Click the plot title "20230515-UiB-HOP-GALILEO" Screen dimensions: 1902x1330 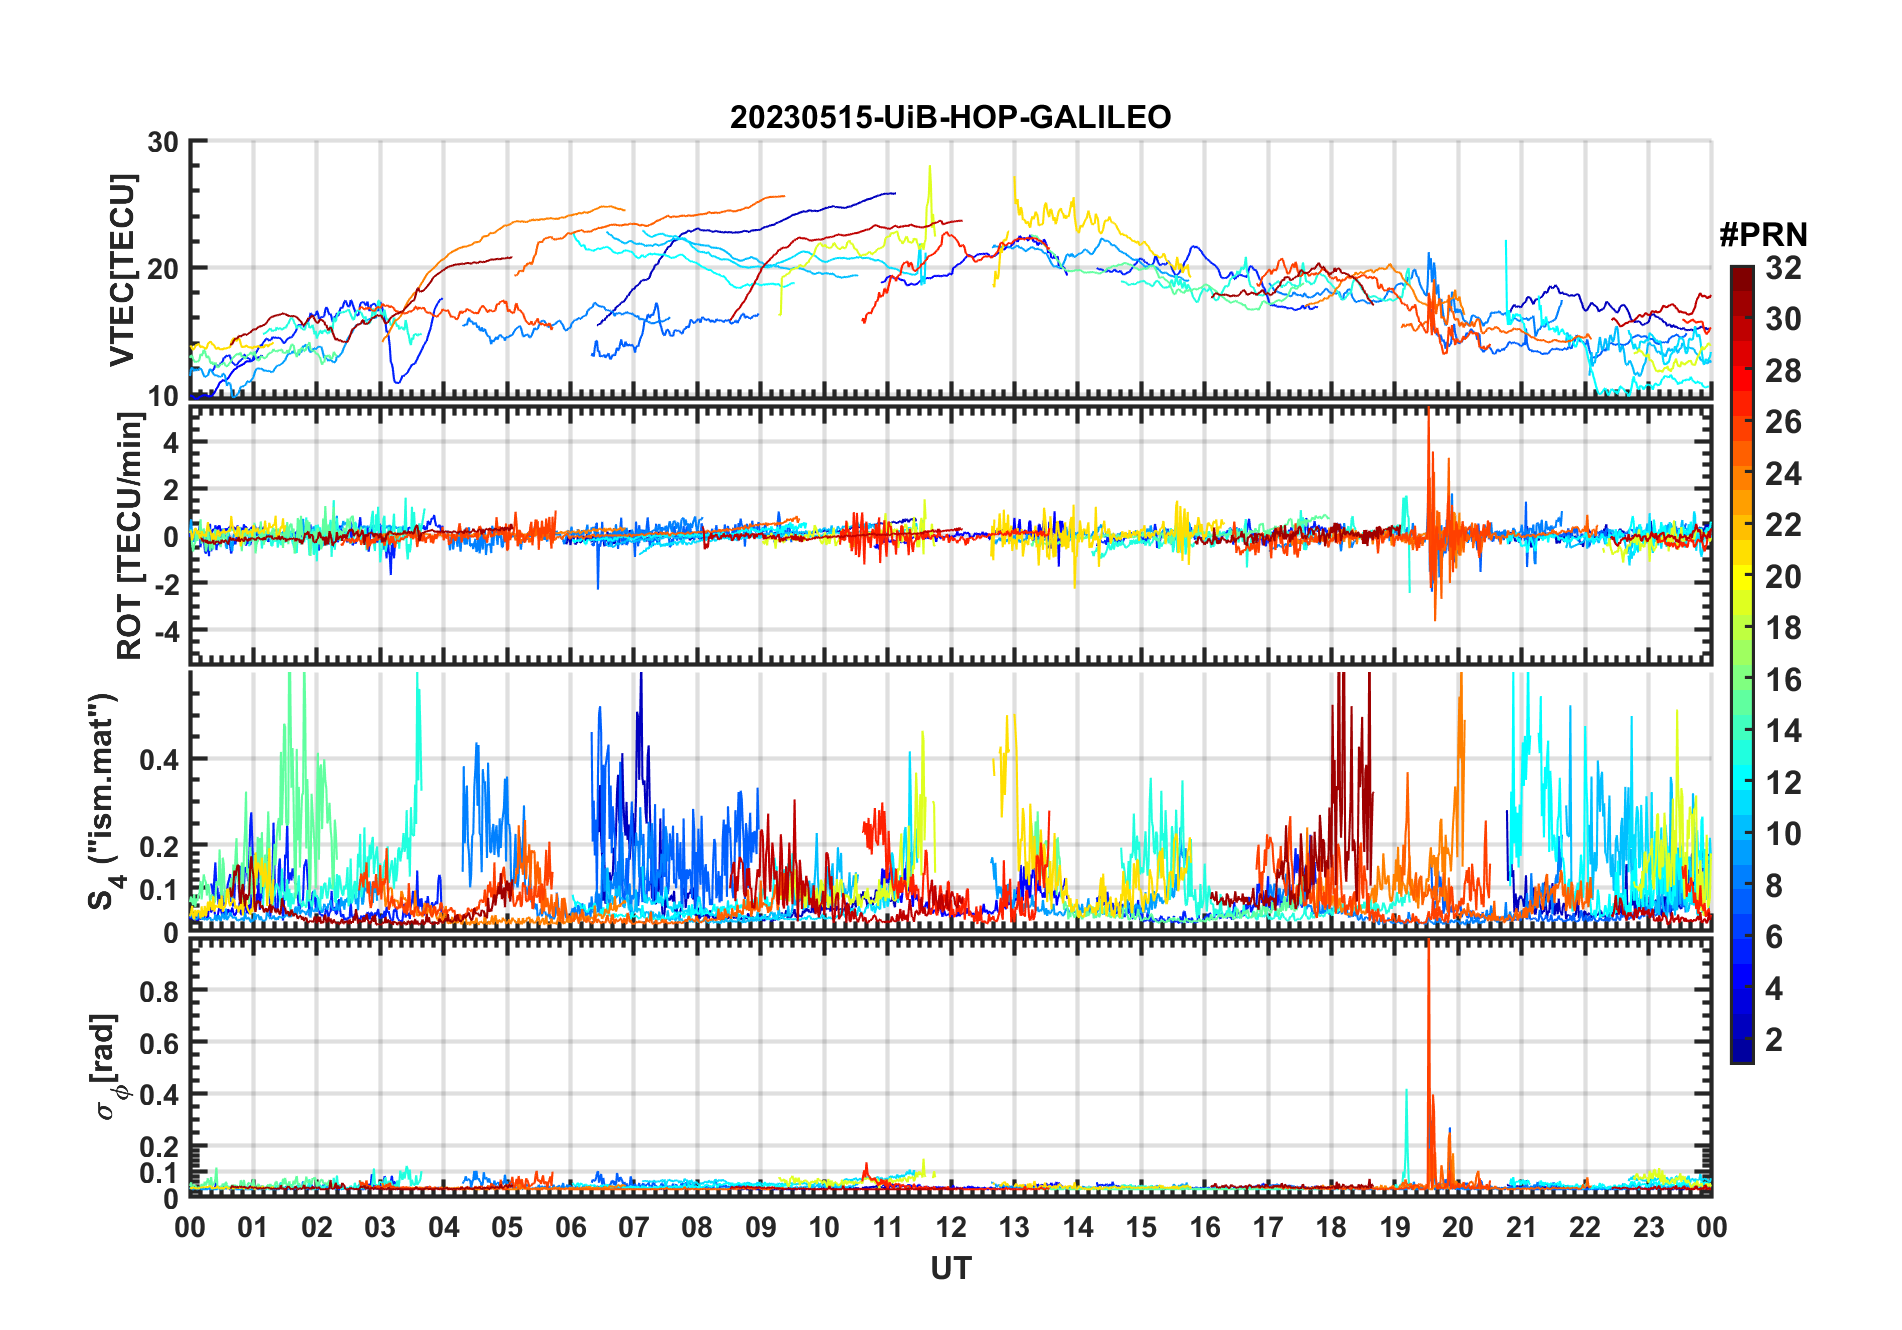click(950, 117)
